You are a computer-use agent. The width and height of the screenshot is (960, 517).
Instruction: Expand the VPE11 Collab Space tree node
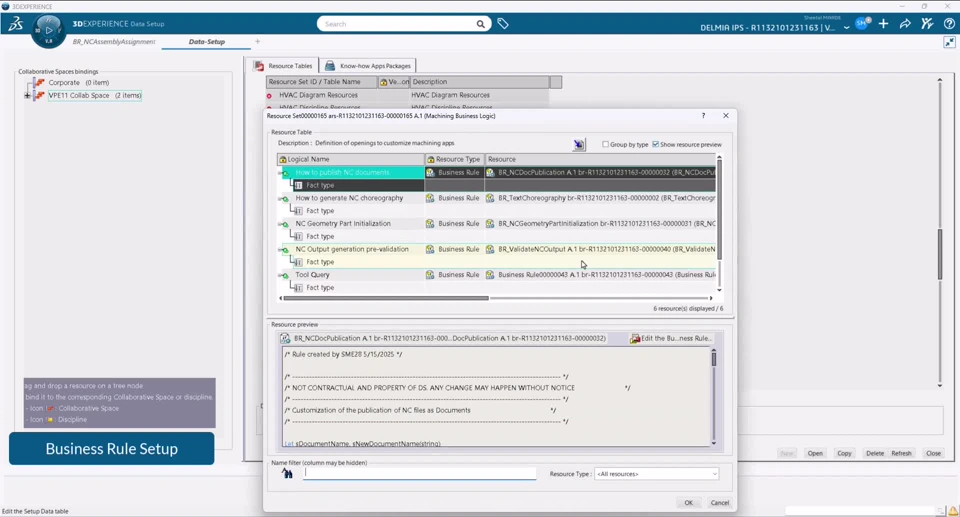tap(27, 95)
